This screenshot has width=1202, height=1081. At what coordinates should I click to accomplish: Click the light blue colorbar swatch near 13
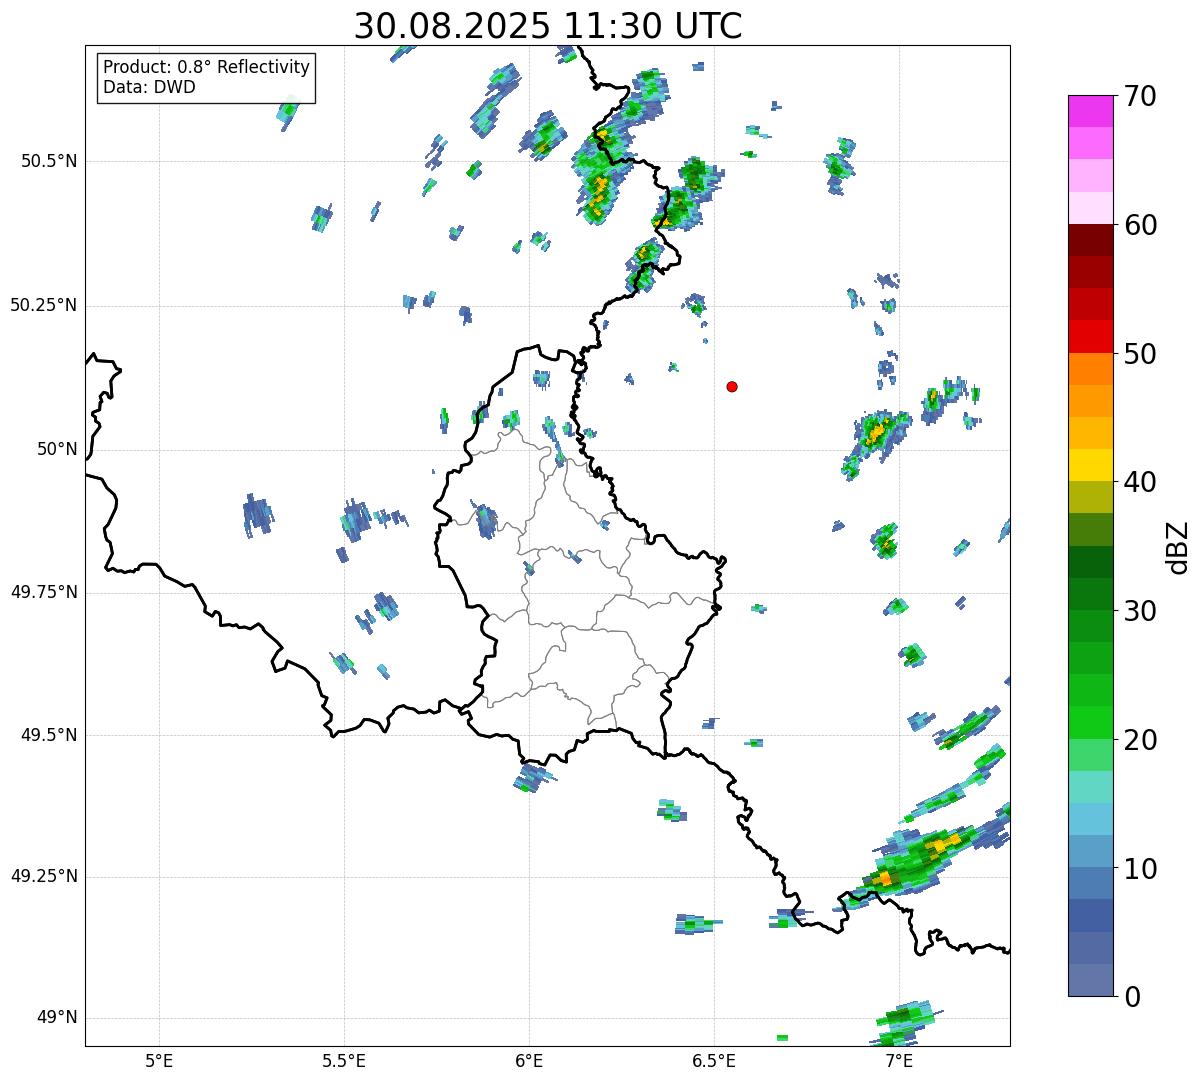coord(1090,819)
